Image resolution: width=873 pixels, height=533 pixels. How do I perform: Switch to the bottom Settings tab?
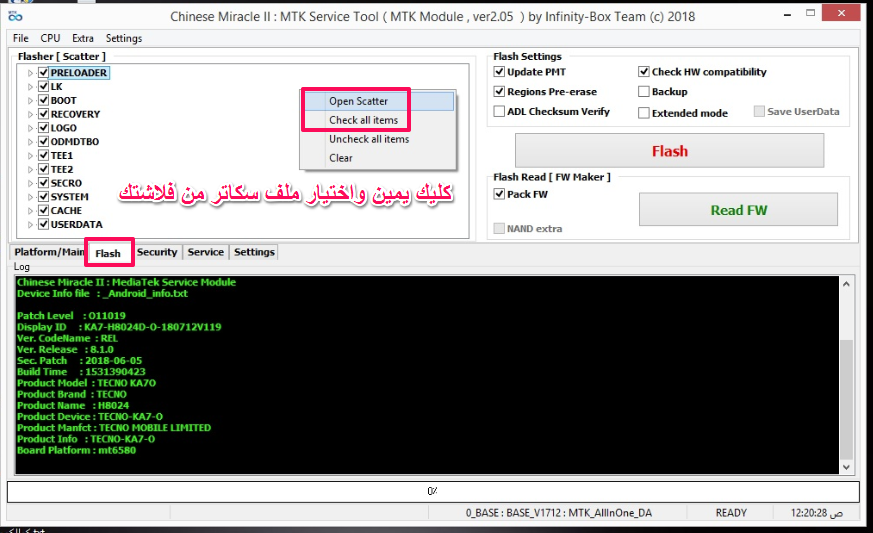click(254, 252)
